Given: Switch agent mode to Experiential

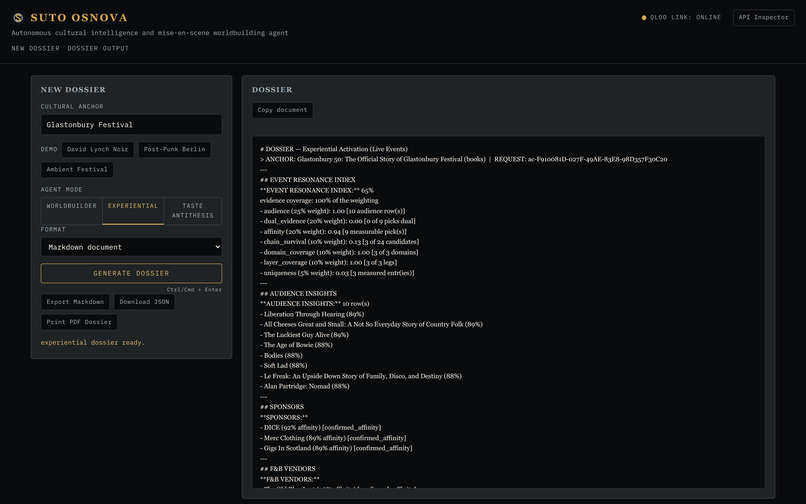Looking at the screenshot, I should [133, 210].
